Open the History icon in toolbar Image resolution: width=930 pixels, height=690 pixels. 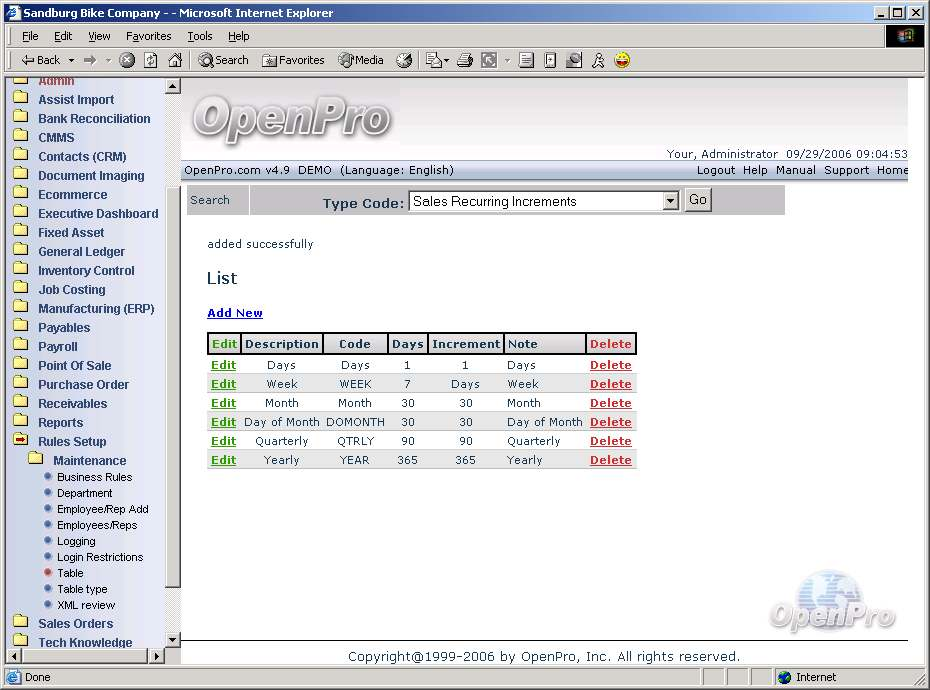(404, 60)
